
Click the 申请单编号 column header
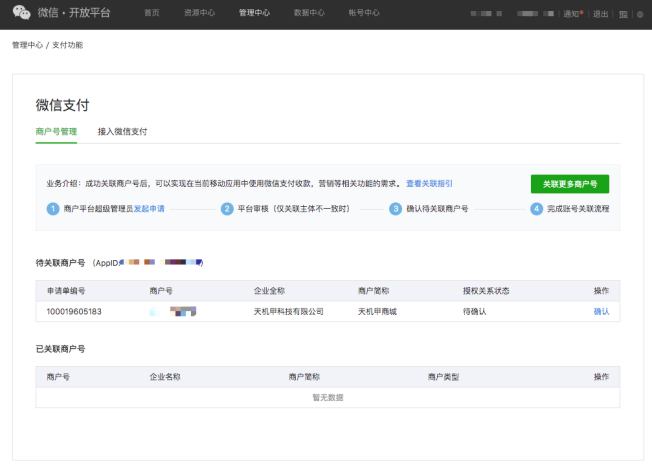(66, 291)
